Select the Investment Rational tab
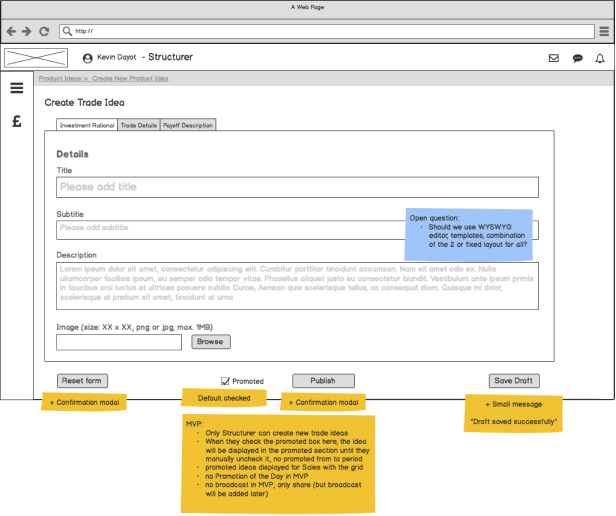This screenshot has height=516, width=616. (87, 125)
